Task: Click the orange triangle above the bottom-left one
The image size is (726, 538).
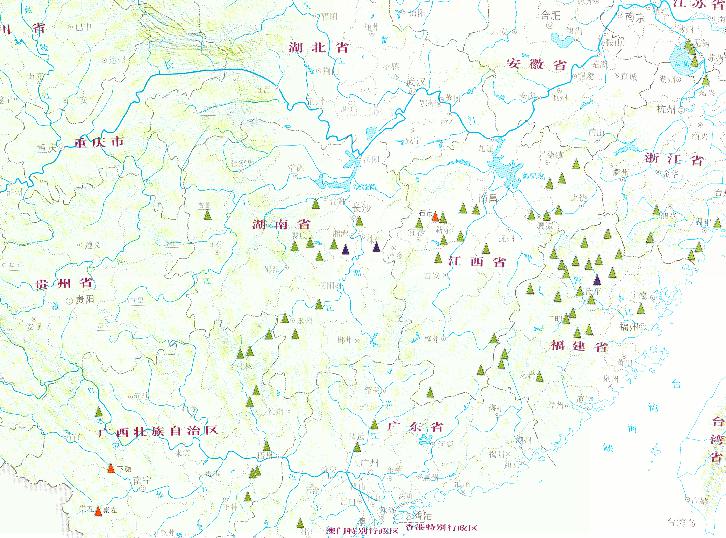Action: pyautogui.click(x=110, y=469)
